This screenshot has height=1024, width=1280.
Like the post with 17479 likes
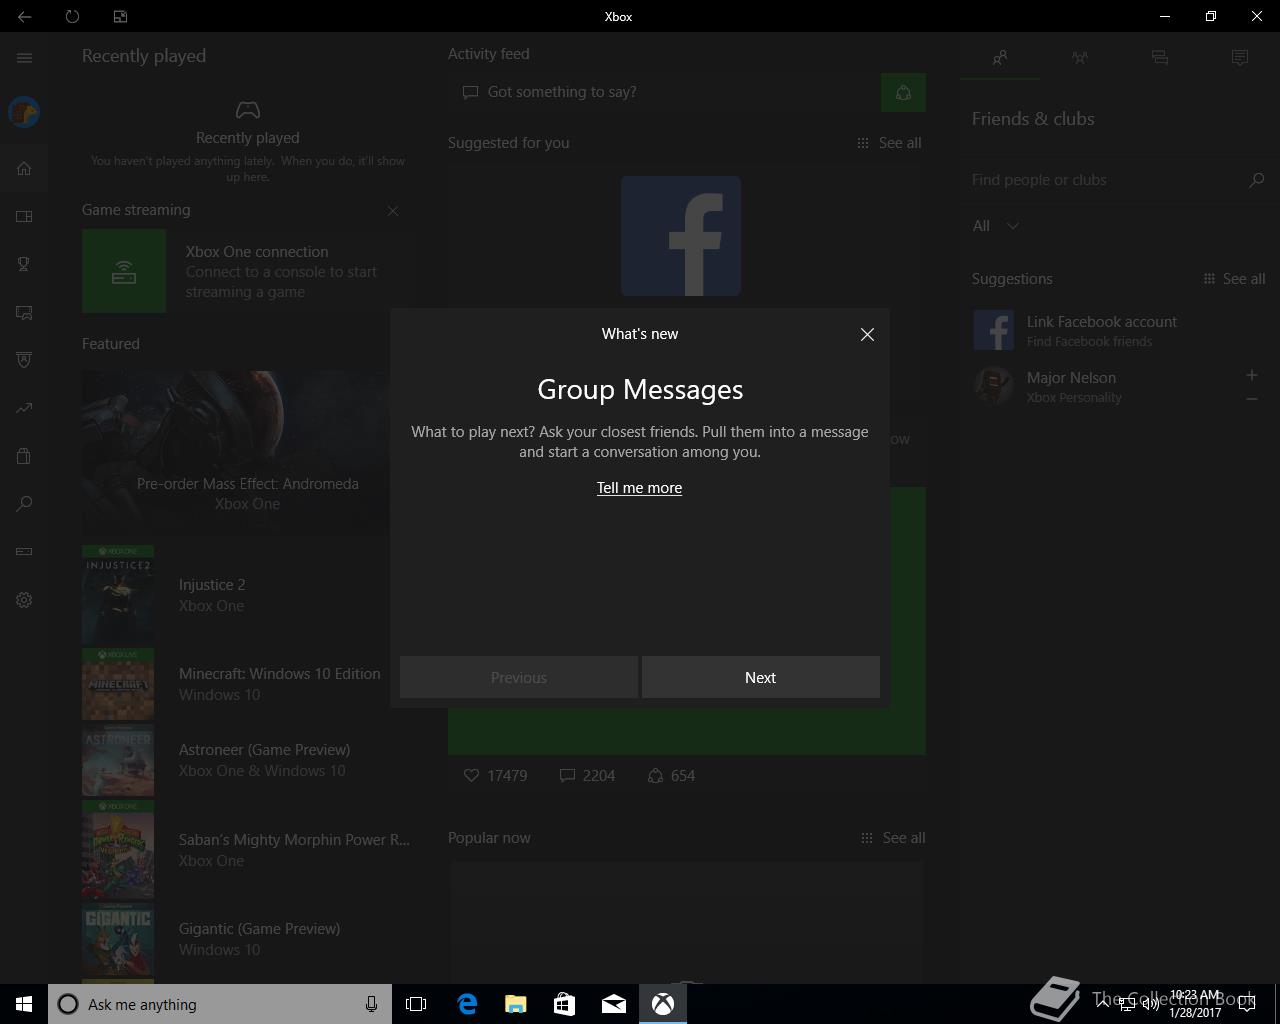[495, 776]
